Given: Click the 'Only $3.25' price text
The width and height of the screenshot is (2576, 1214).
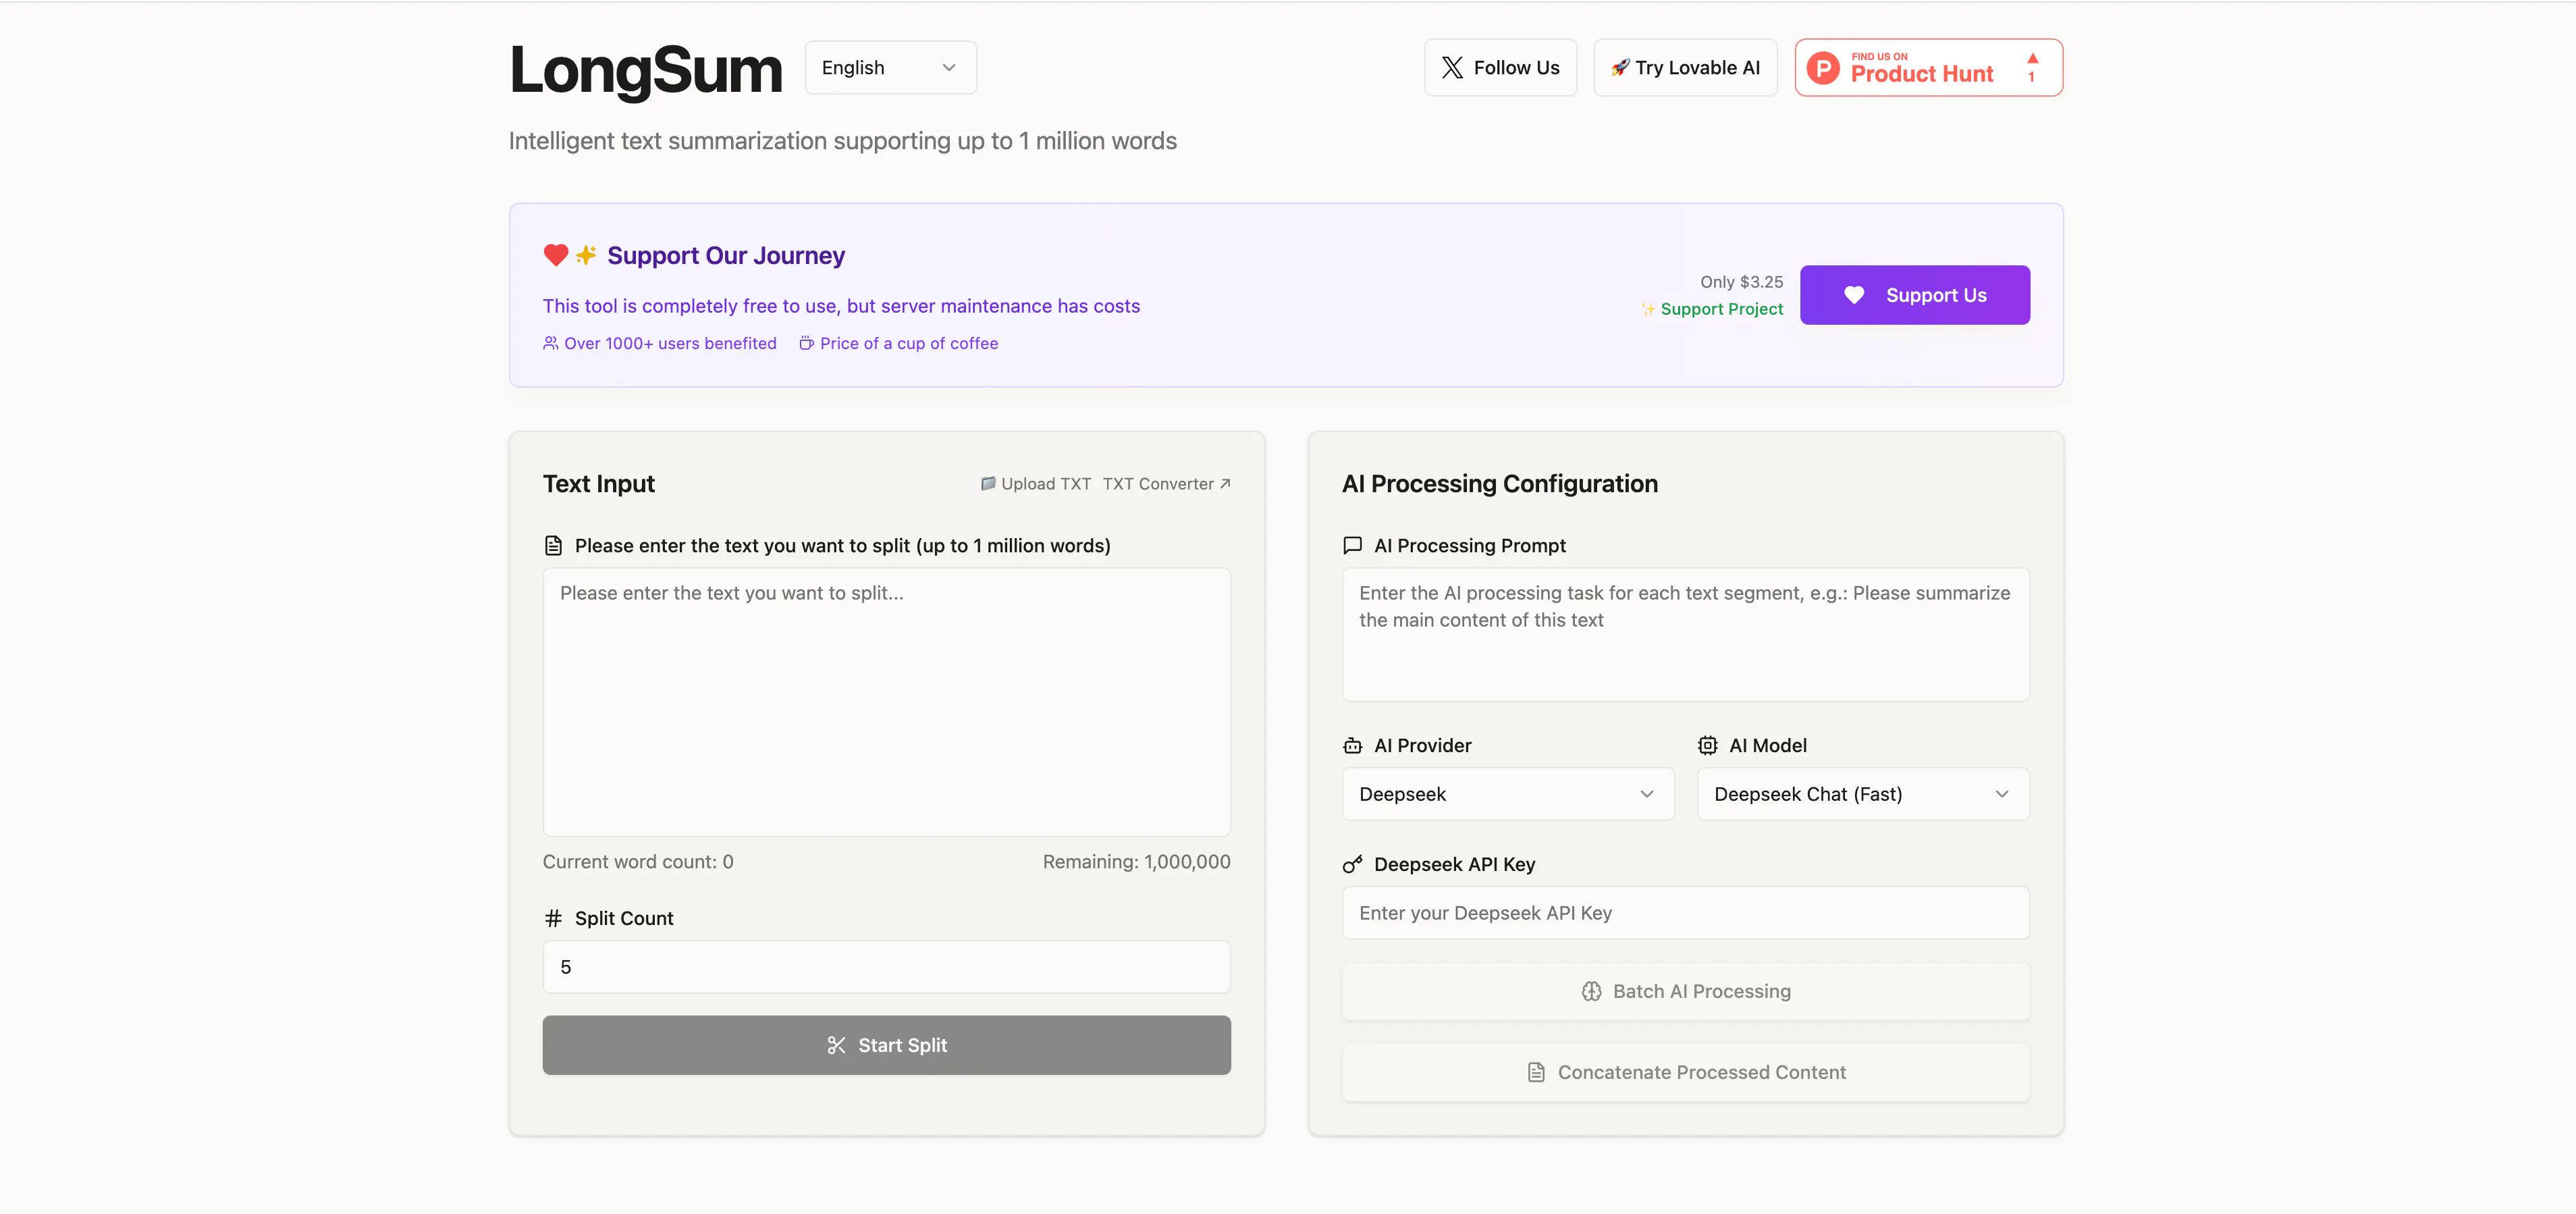Looking at the screenshot, I should pos(1741,282).
